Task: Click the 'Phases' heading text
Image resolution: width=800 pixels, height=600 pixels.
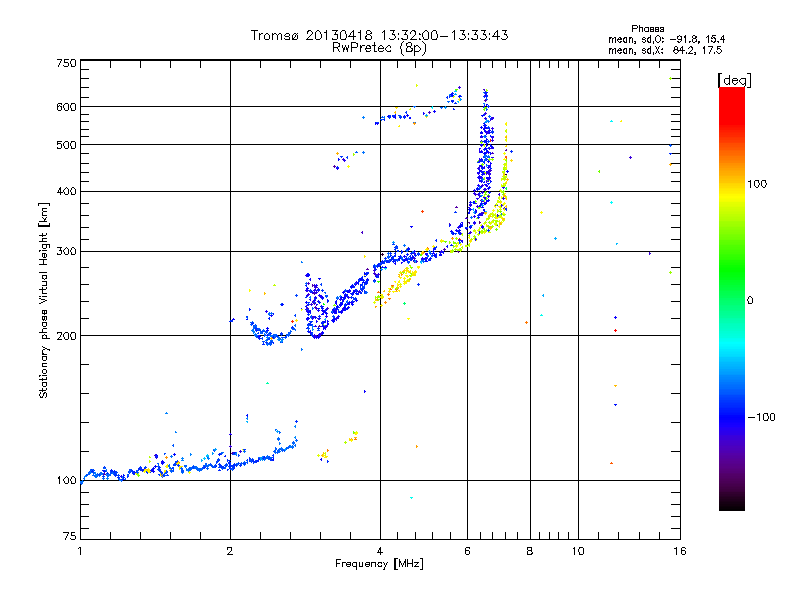Action: [647, 29]
